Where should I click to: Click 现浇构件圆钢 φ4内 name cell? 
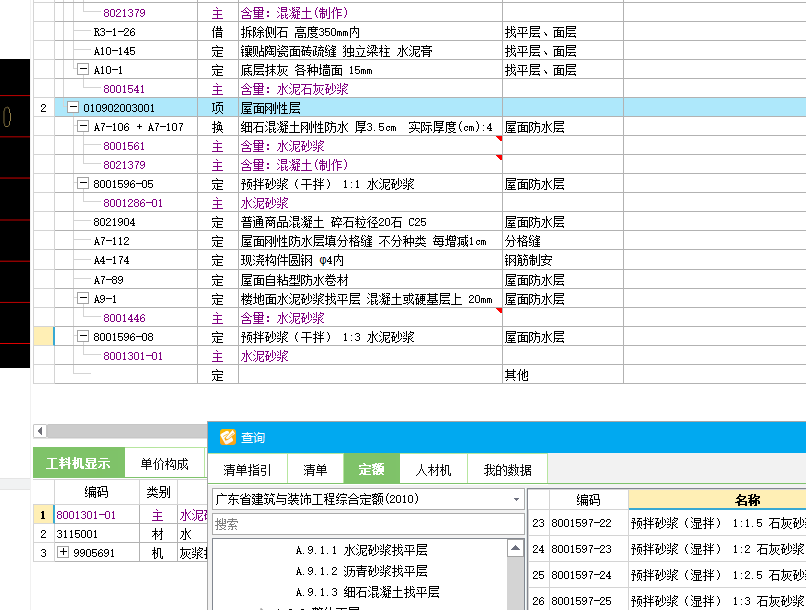tap(370, 260)
